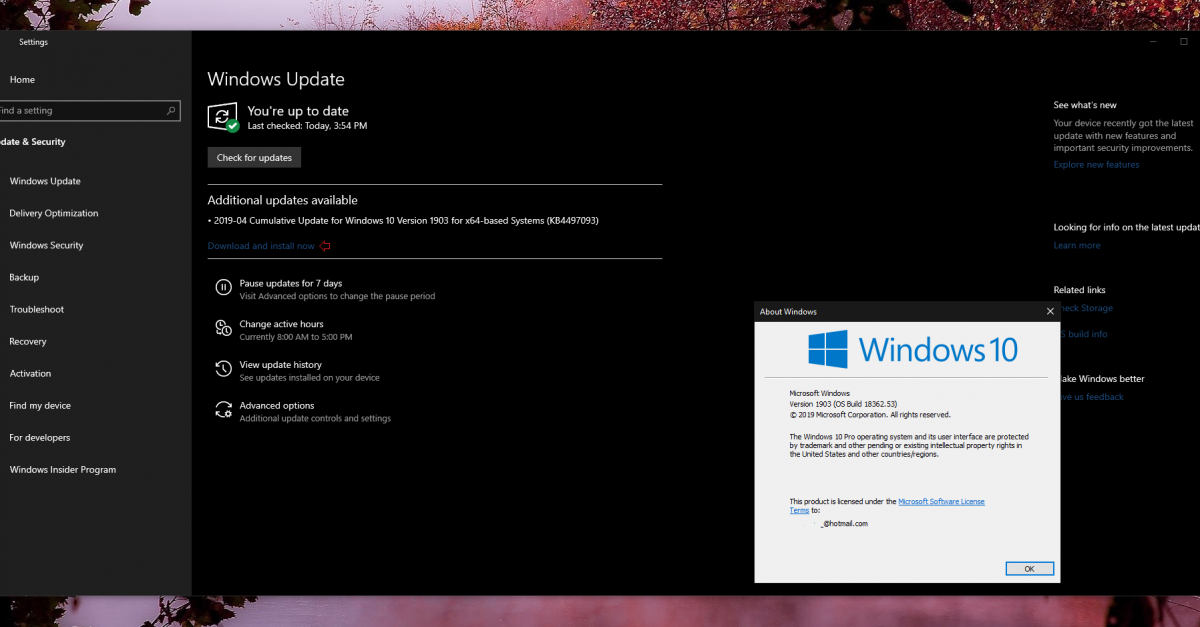Open For developers settings
The image size is (1200, 627).
pos(40,437)
